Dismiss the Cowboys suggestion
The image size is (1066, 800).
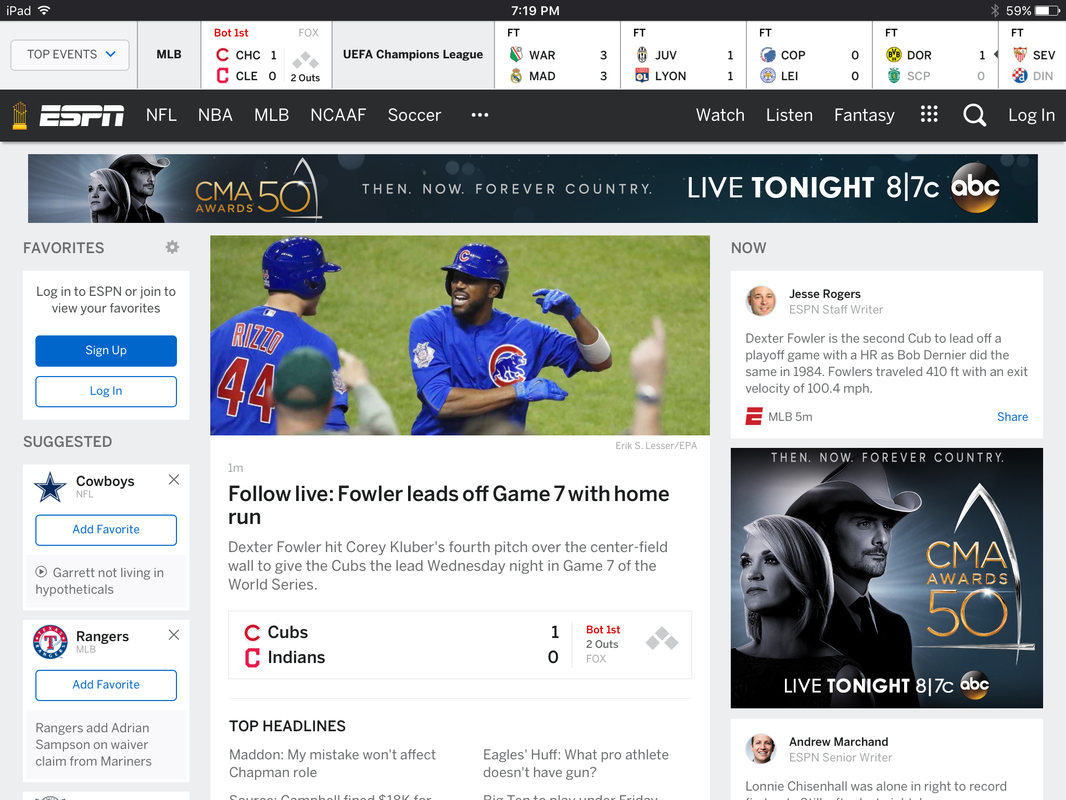174,480
